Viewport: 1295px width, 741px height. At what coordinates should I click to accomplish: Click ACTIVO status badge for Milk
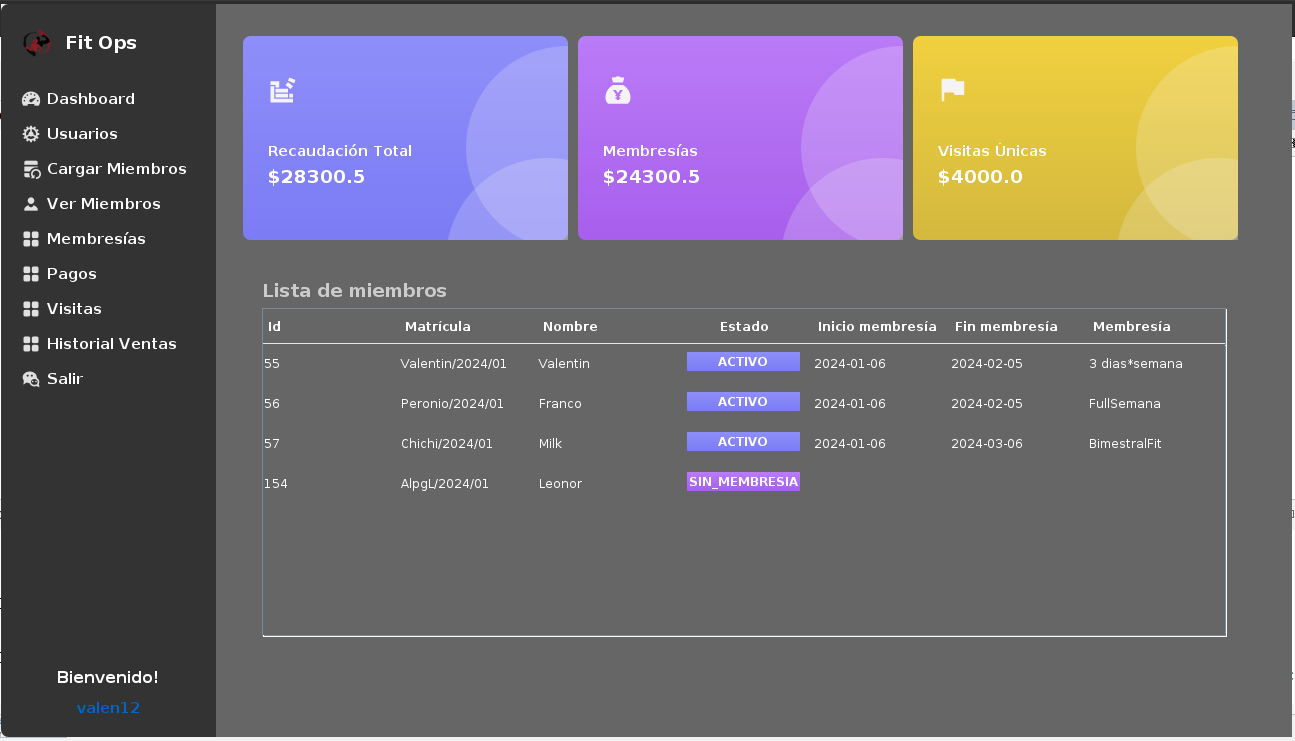tap(743, 442)
